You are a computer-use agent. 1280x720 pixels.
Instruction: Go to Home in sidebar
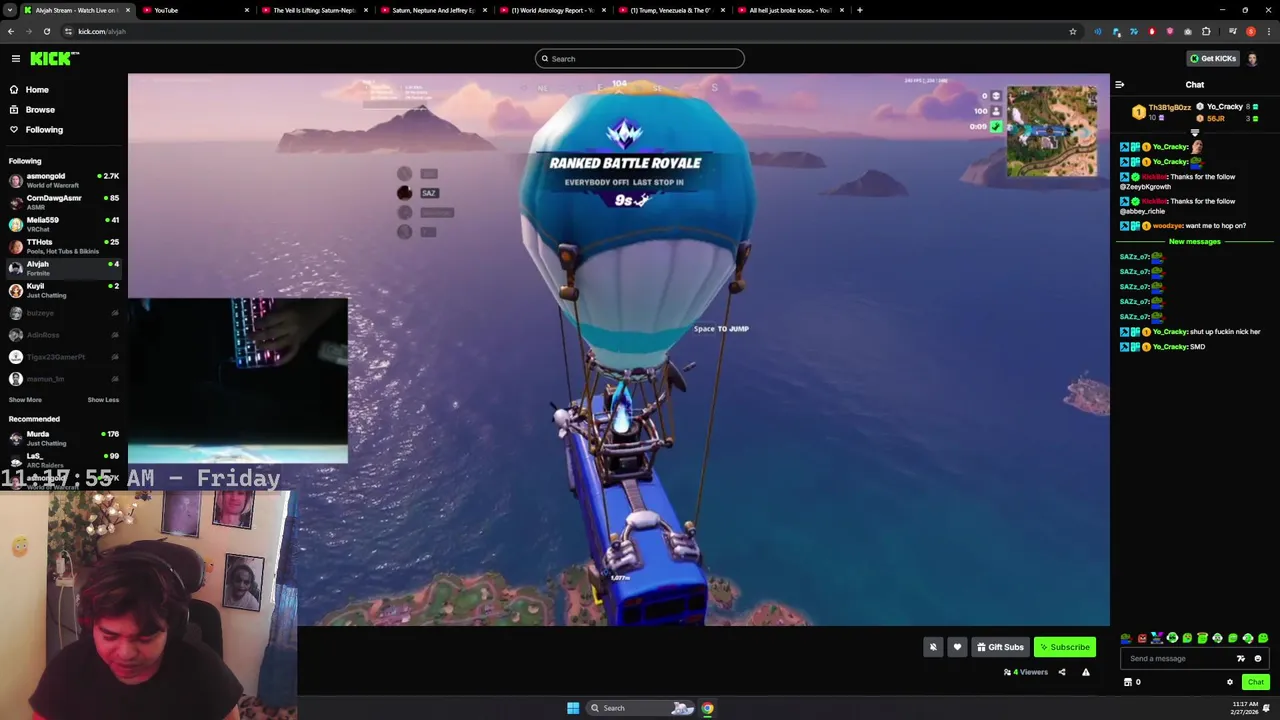coord(37,90)
